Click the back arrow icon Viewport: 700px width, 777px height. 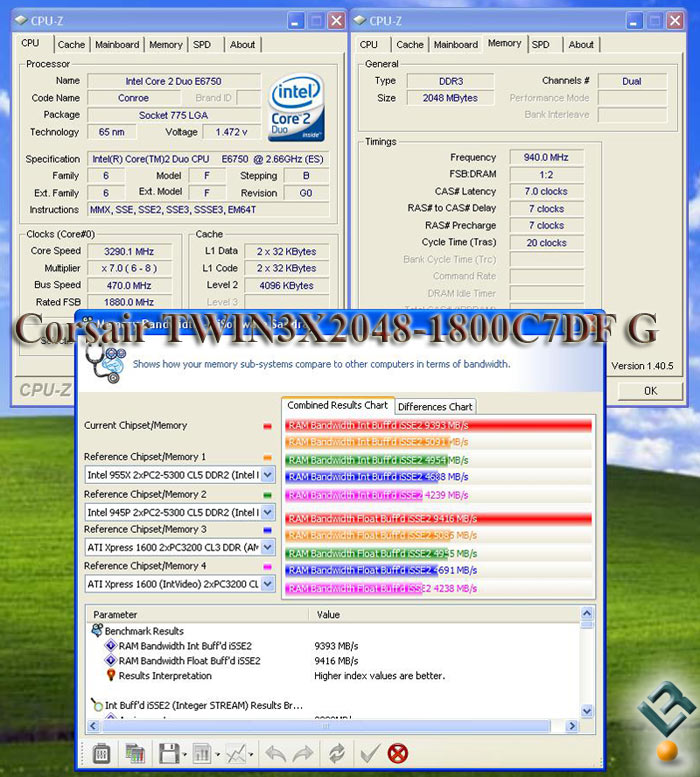(275, 754)
